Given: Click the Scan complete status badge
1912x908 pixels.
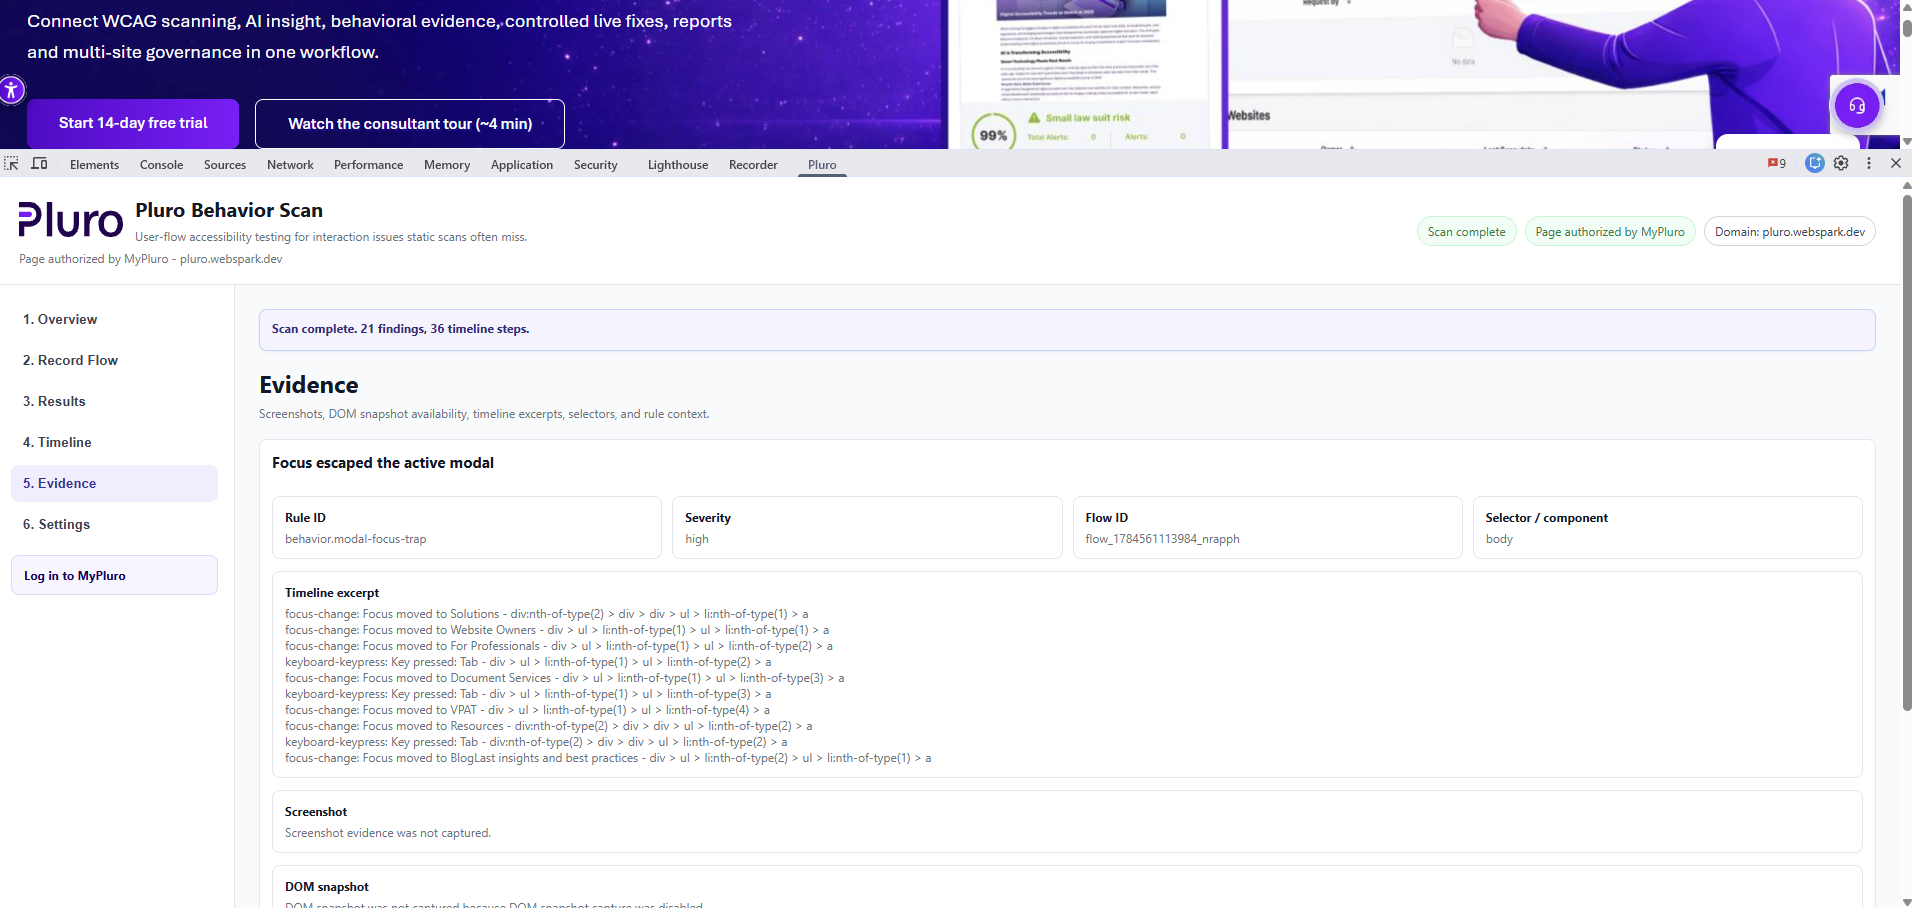Looking at the screenshot, I should pos(1466,232).
